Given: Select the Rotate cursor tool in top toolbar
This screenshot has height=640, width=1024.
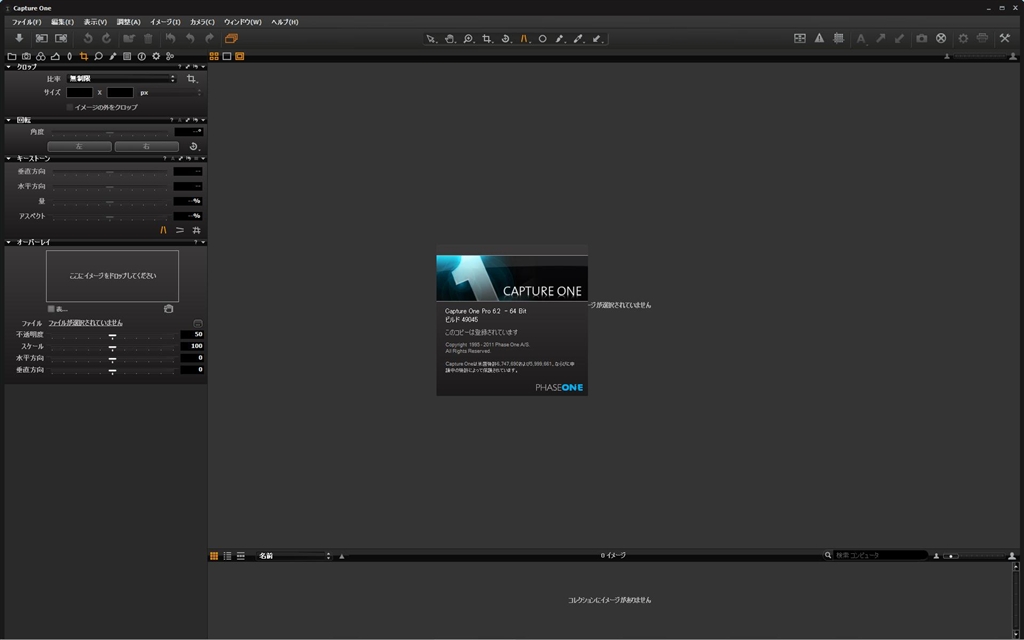Looking at the screenshot, I should (x=505, y=39).
